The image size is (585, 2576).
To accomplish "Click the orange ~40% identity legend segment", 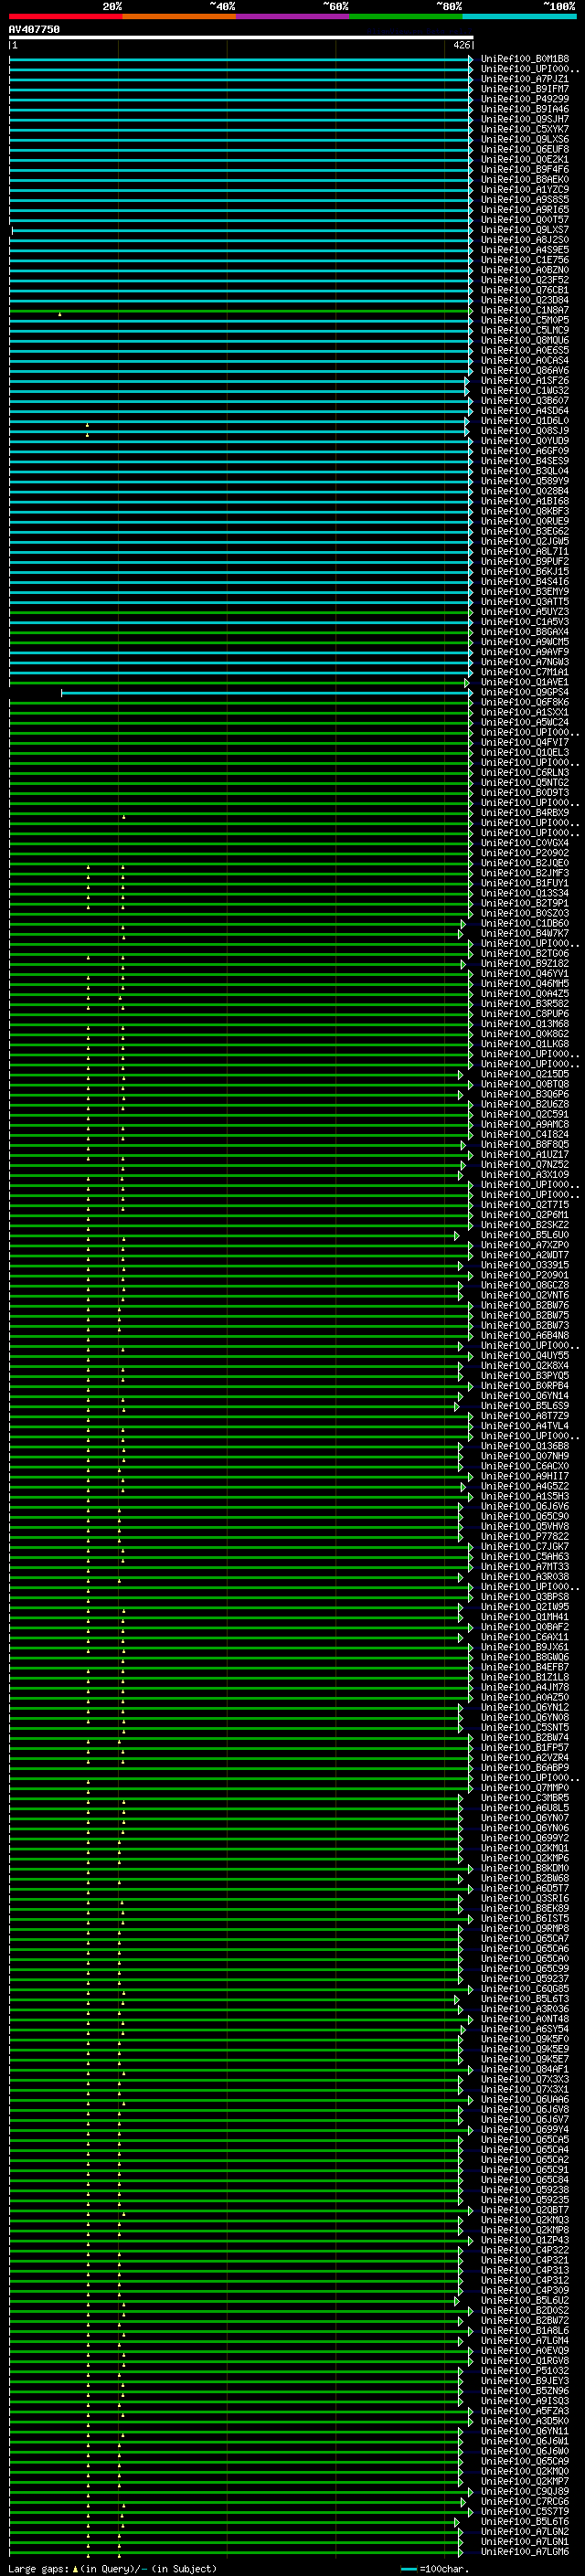I will (x=179, y=16).
